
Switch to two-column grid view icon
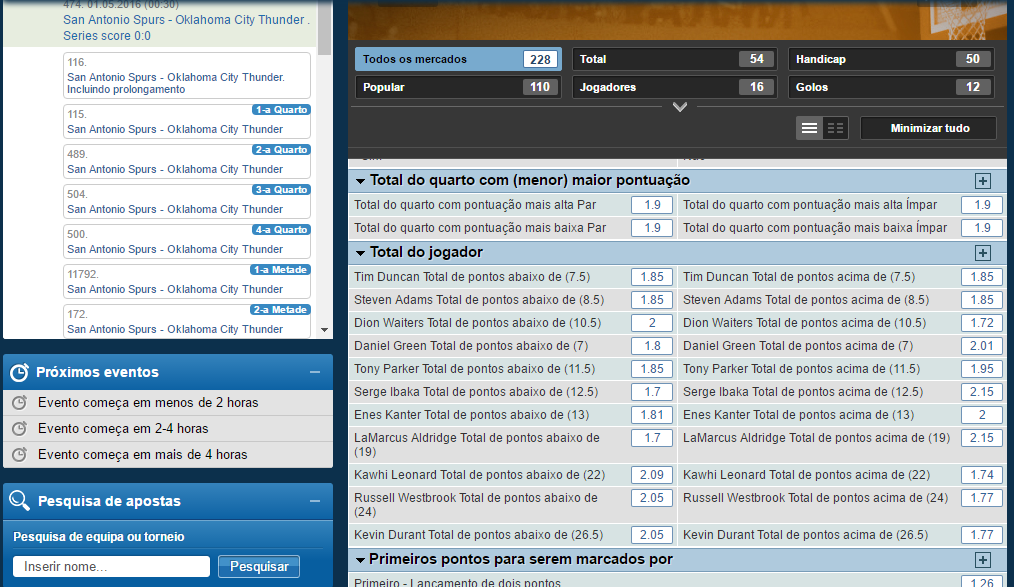coord(836,128)
